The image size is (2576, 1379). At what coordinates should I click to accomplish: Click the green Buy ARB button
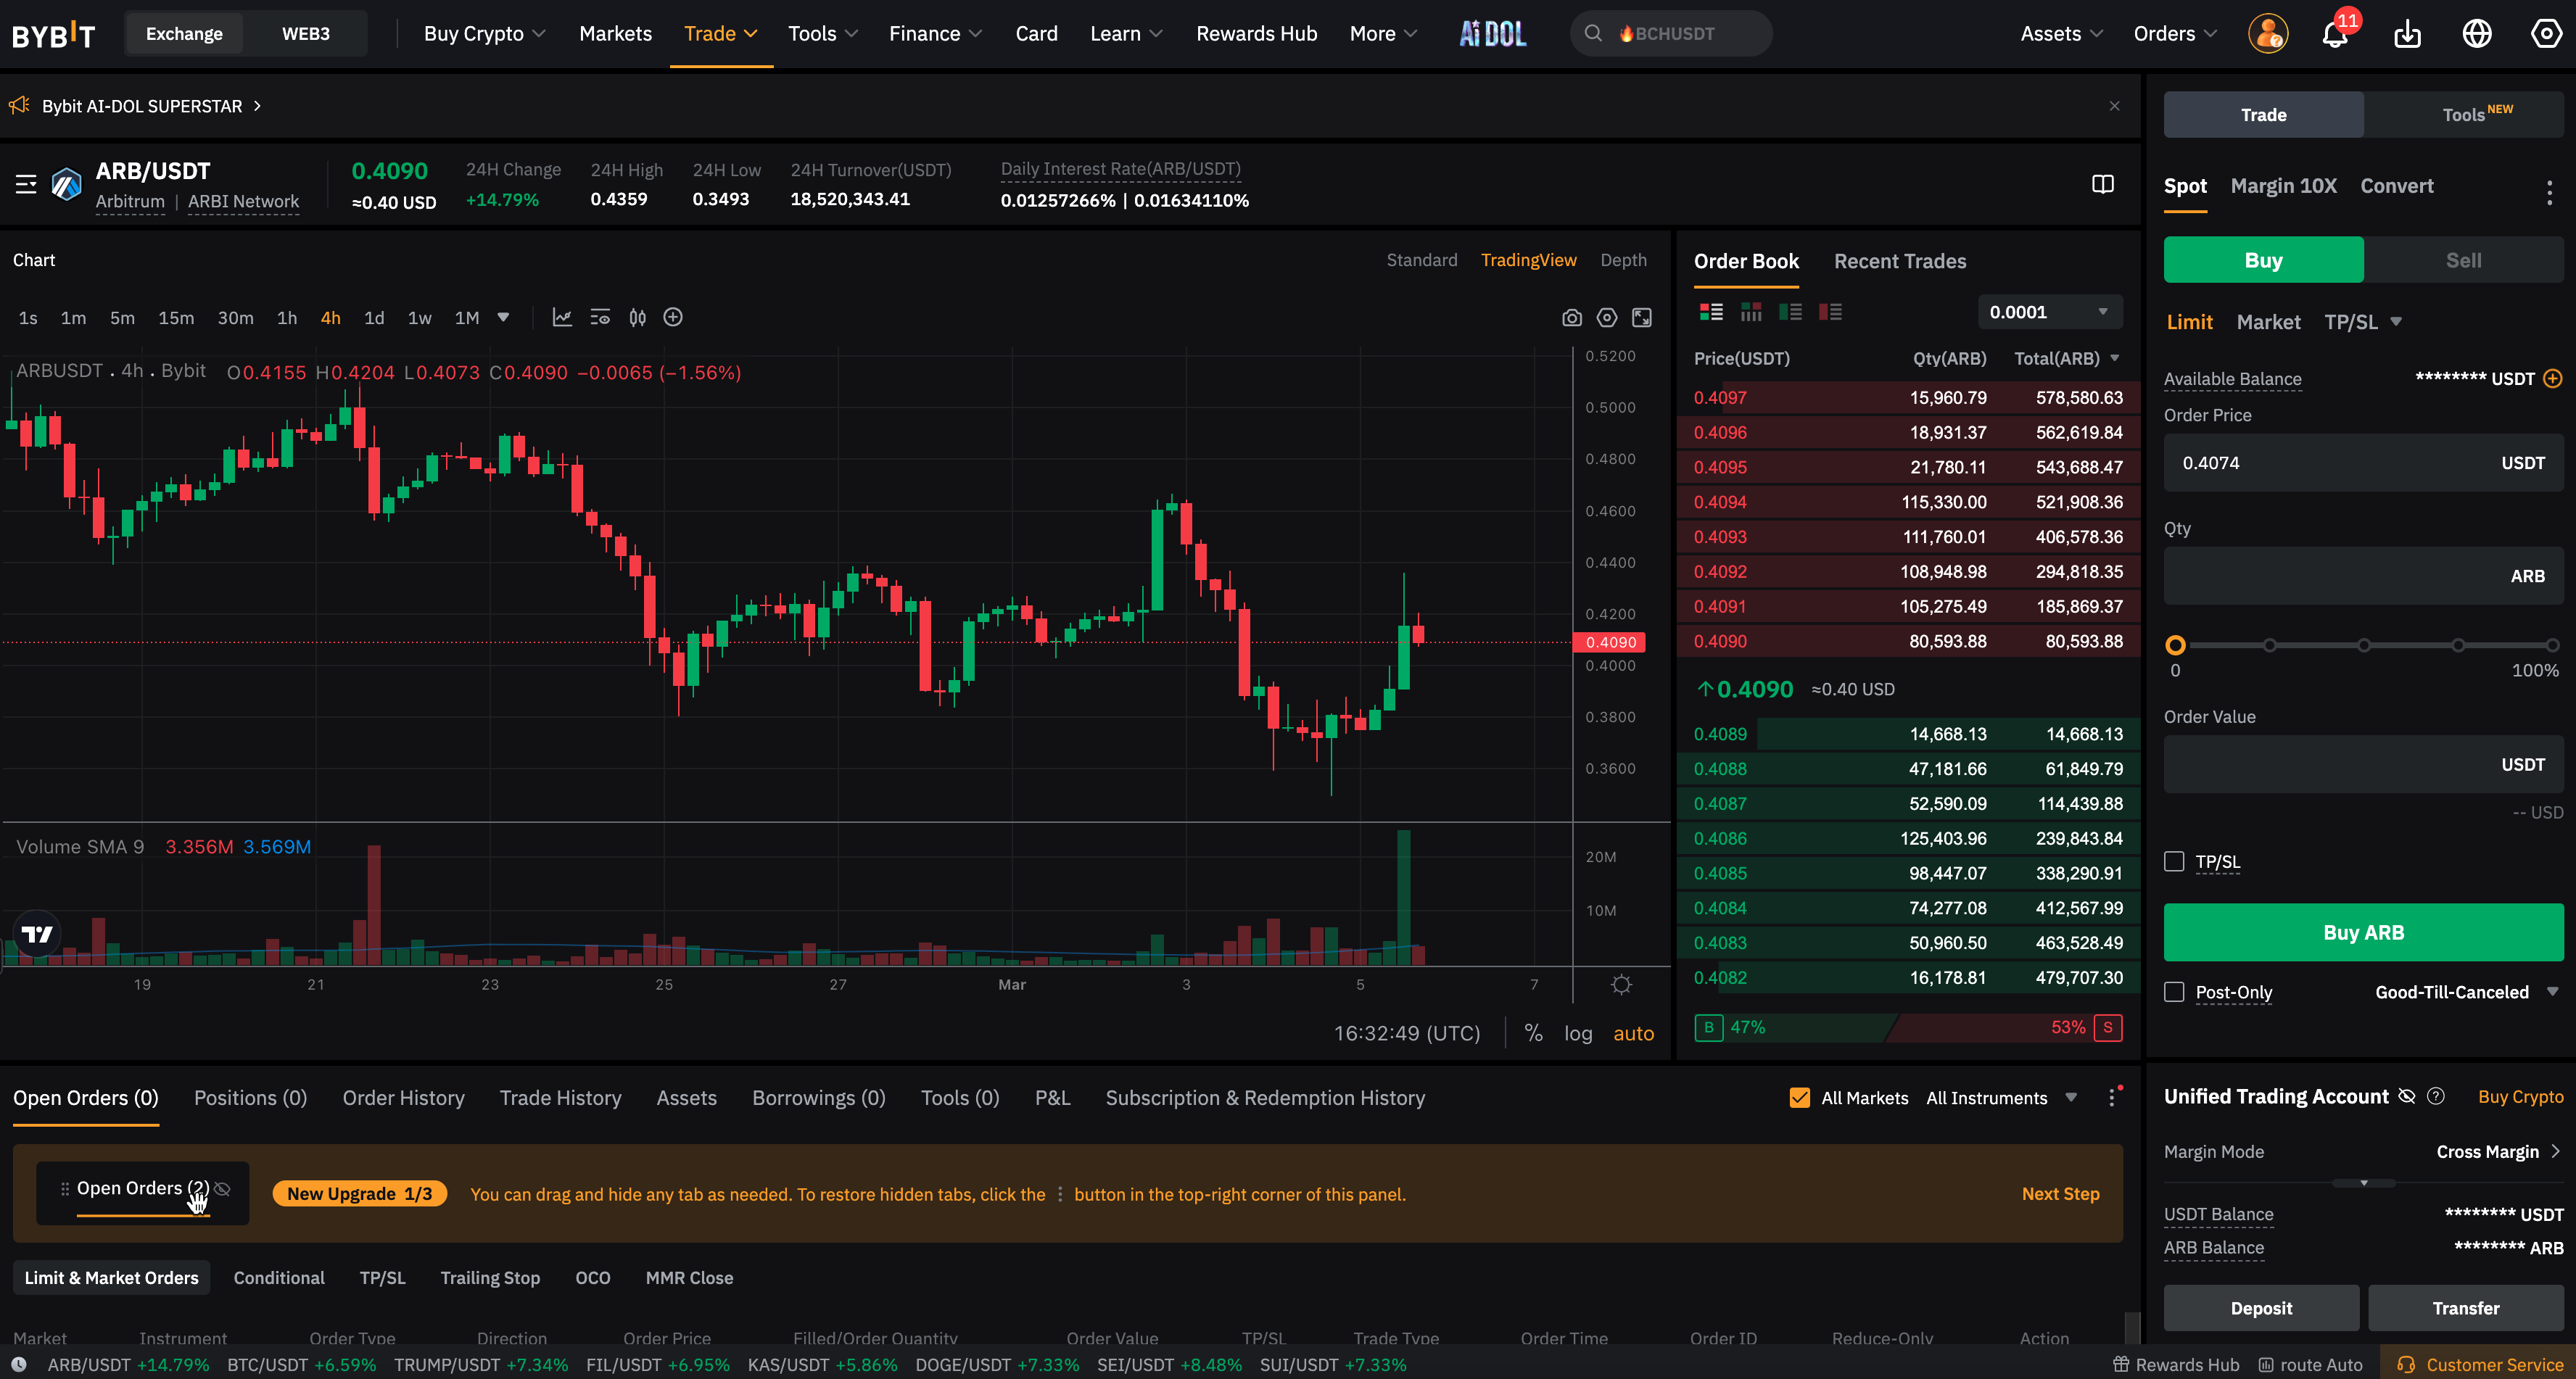pyautogui.click(x=2362, y=932)
